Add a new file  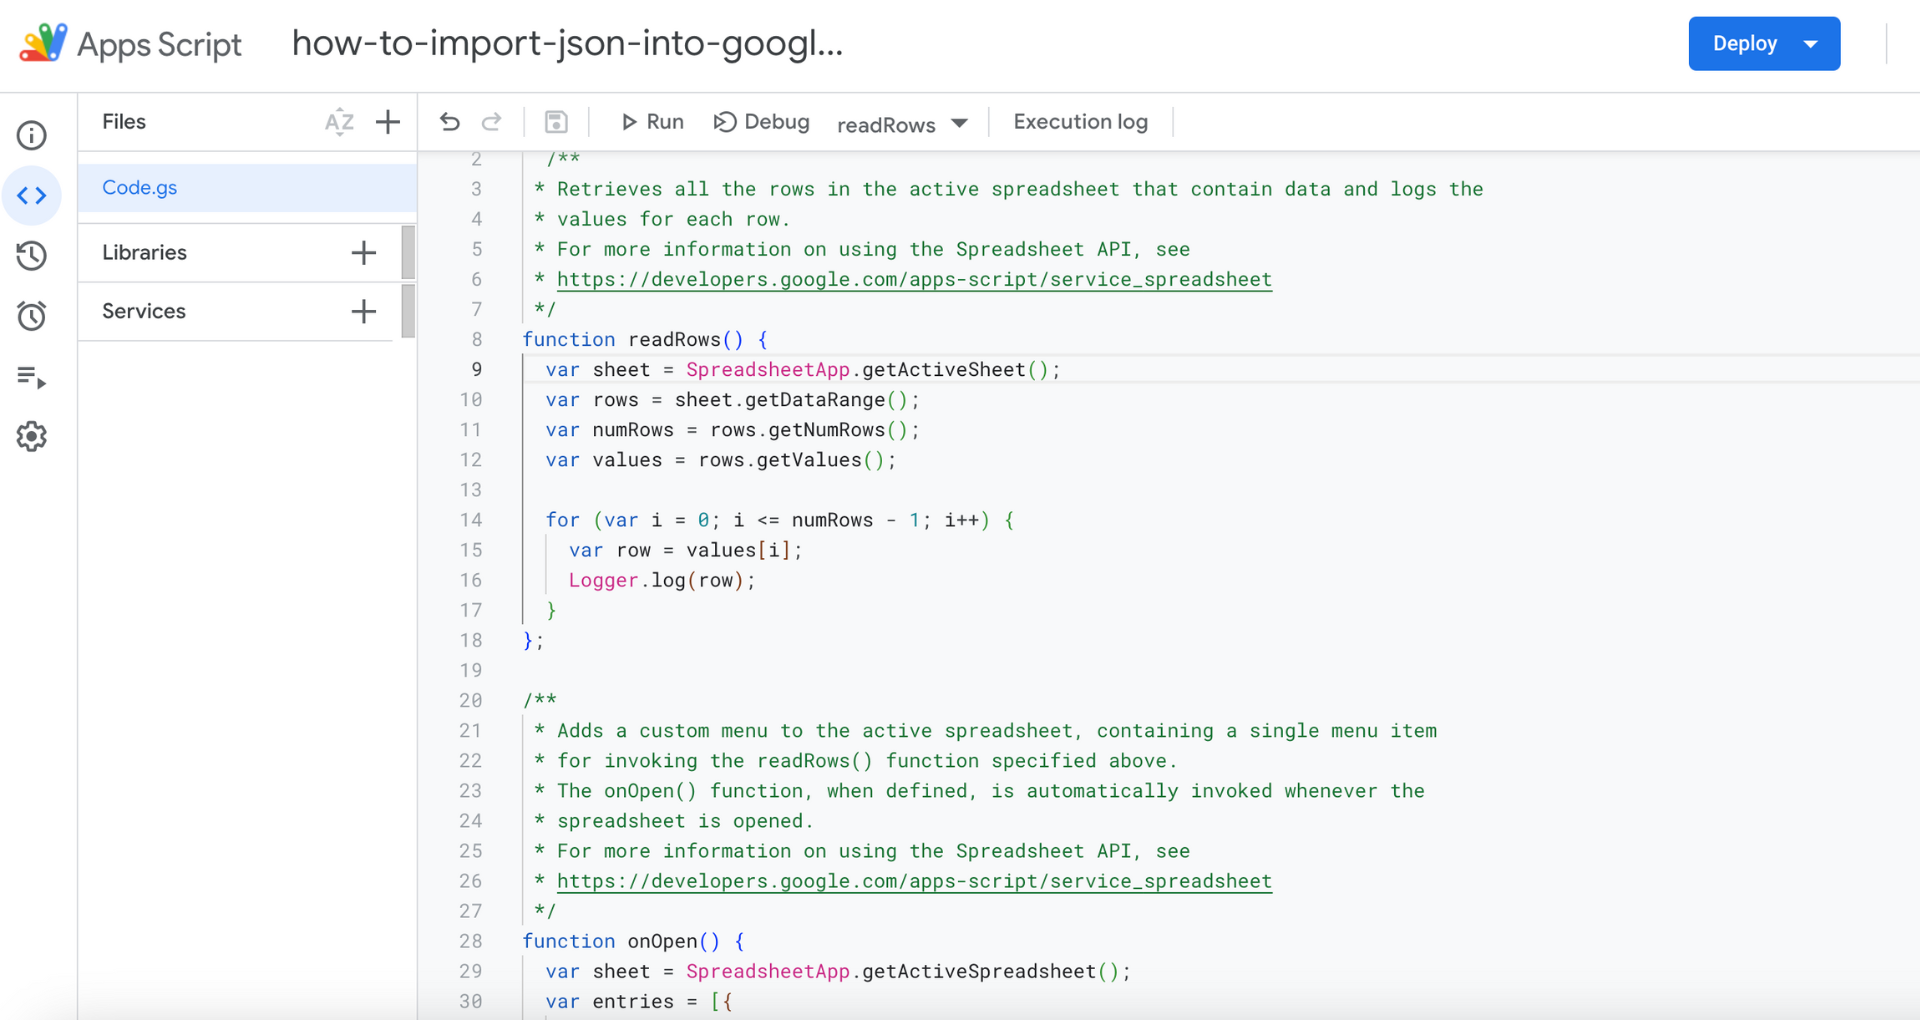[x=387, y=122]
